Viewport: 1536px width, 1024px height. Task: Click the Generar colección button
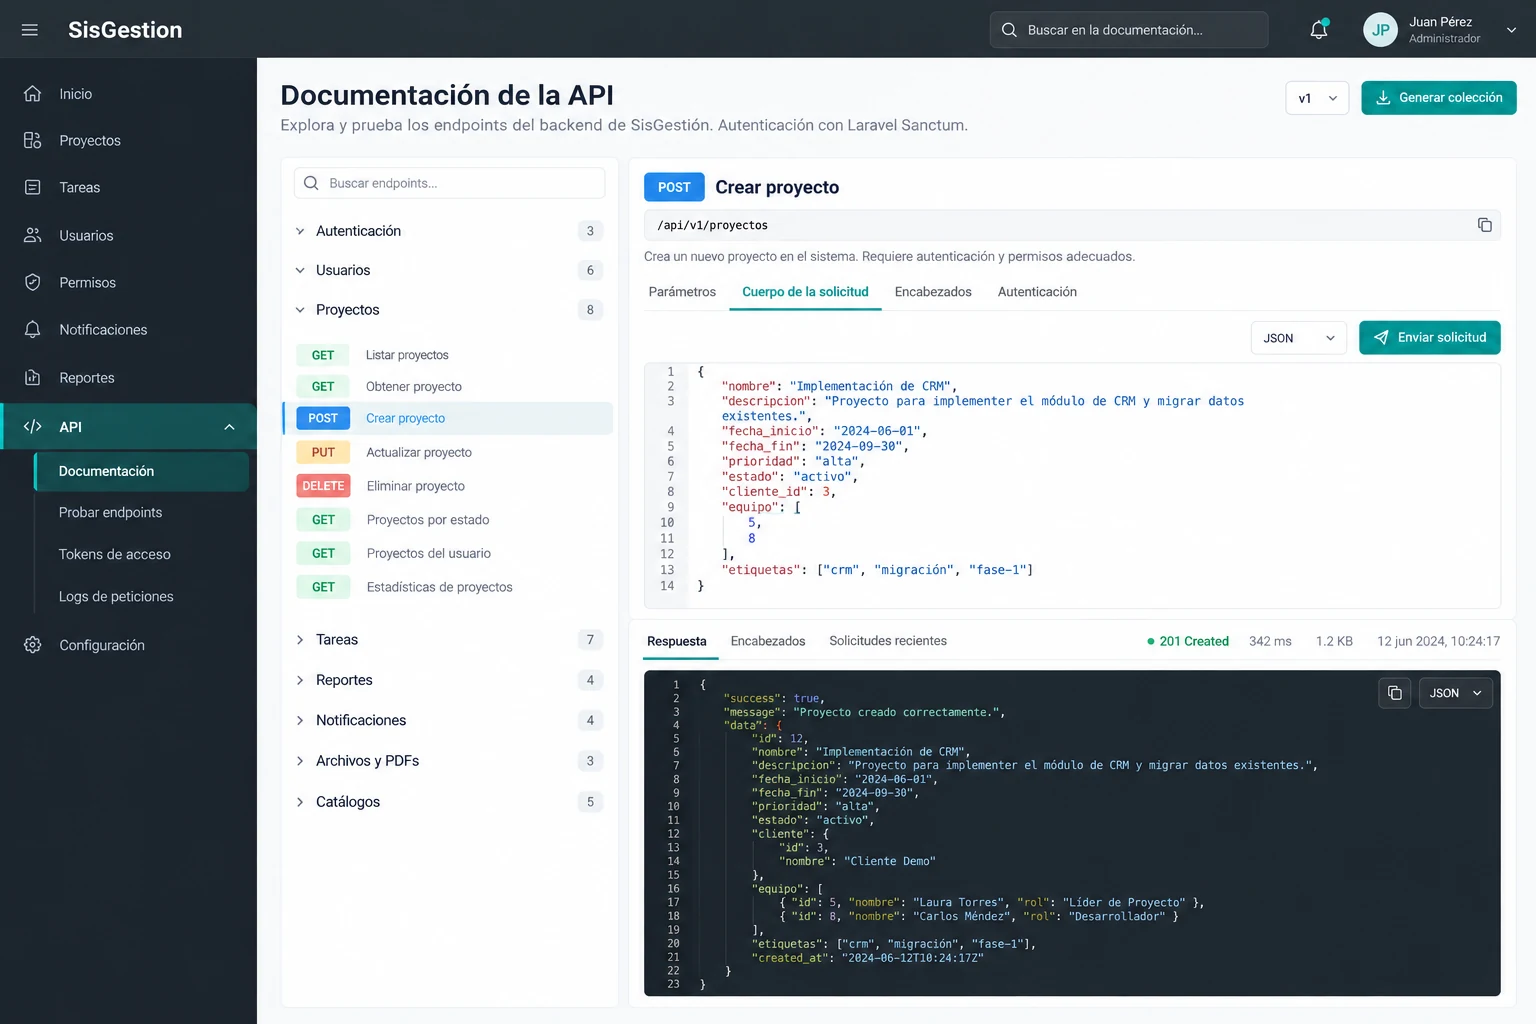tap(1439, 98)
